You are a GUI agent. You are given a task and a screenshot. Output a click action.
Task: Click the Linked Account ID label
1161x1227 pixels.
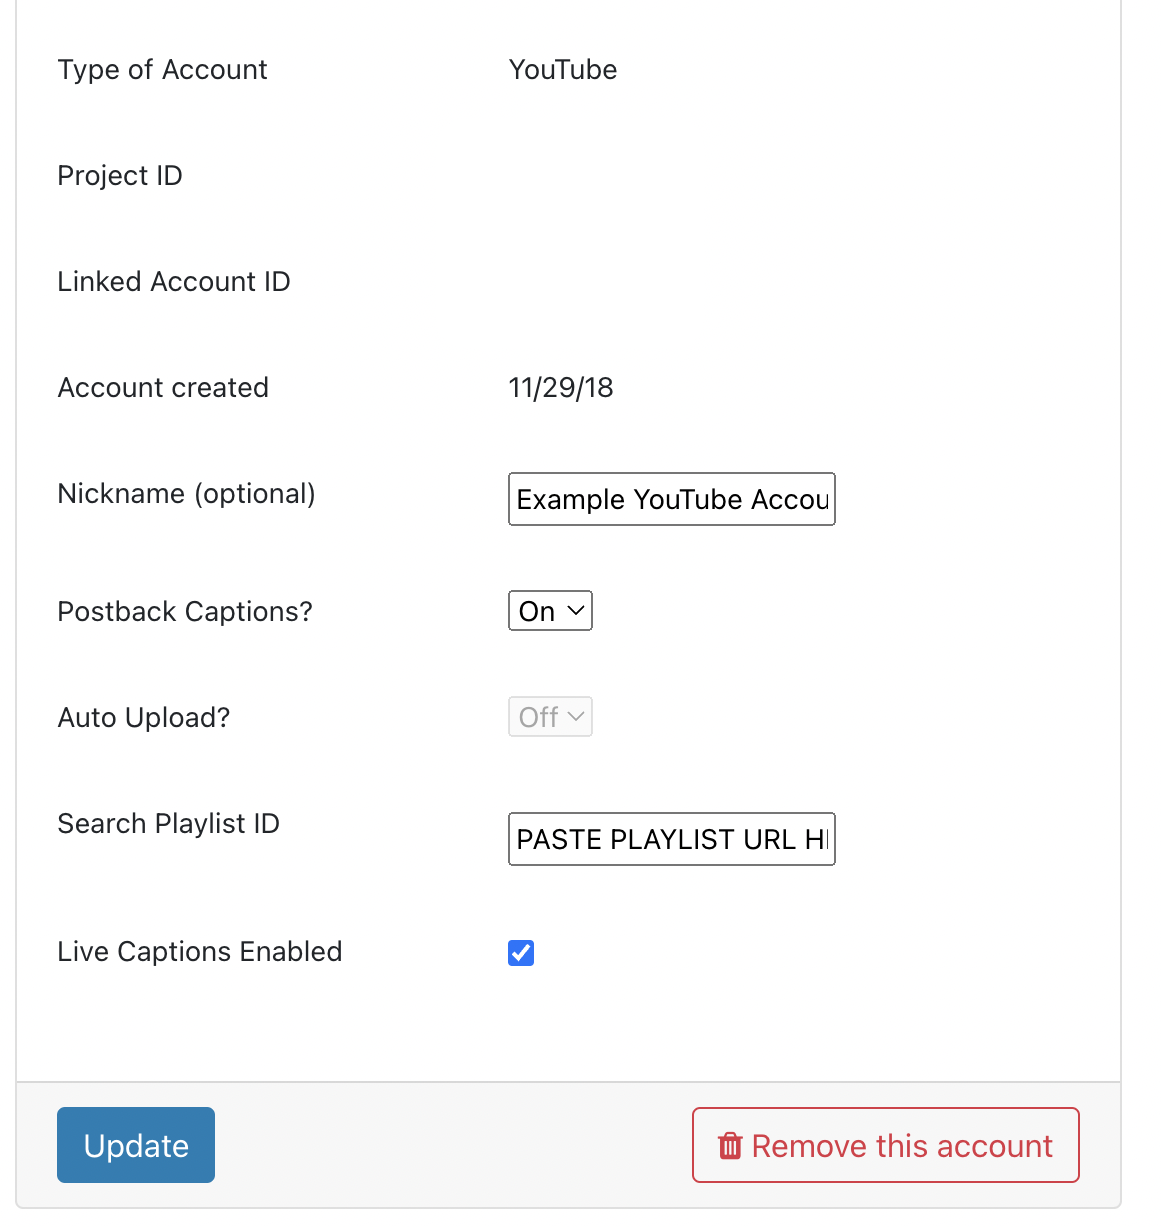point(174,281)
